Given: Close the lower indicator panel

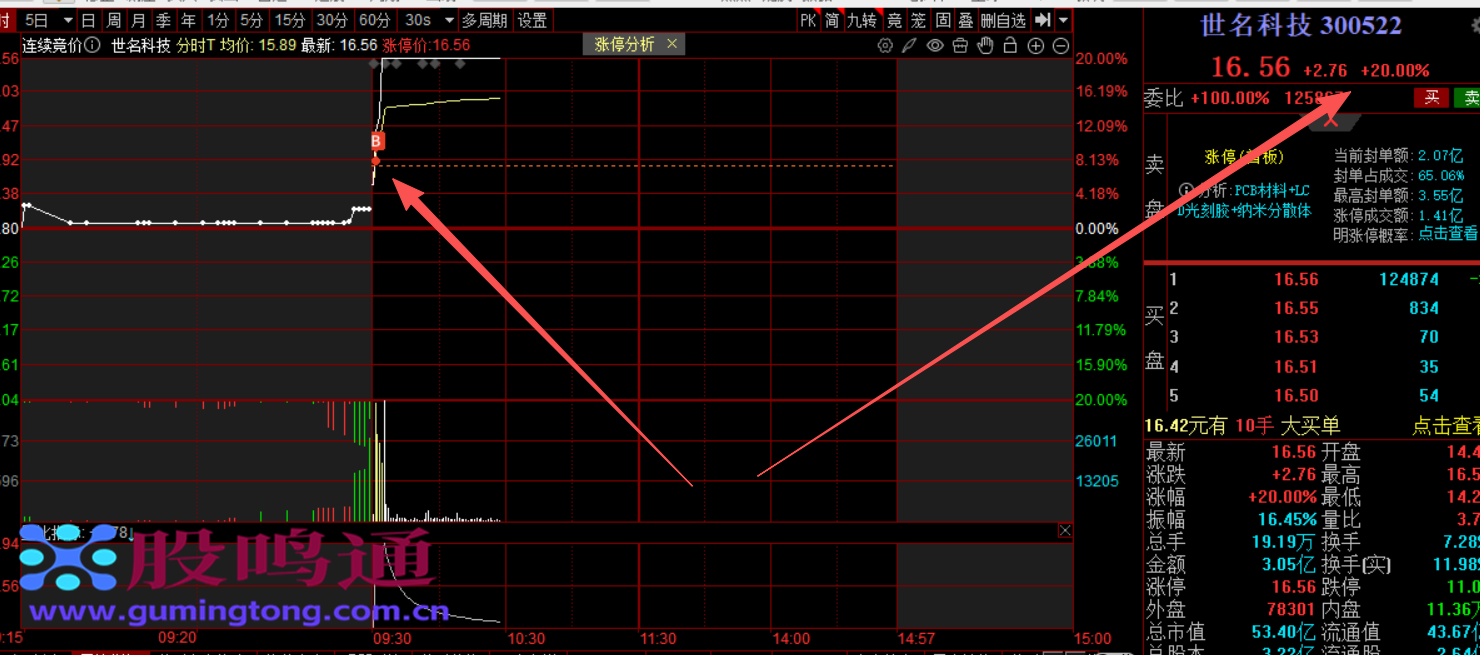Looking at the screenshot, I should (x=1065, y=531).
